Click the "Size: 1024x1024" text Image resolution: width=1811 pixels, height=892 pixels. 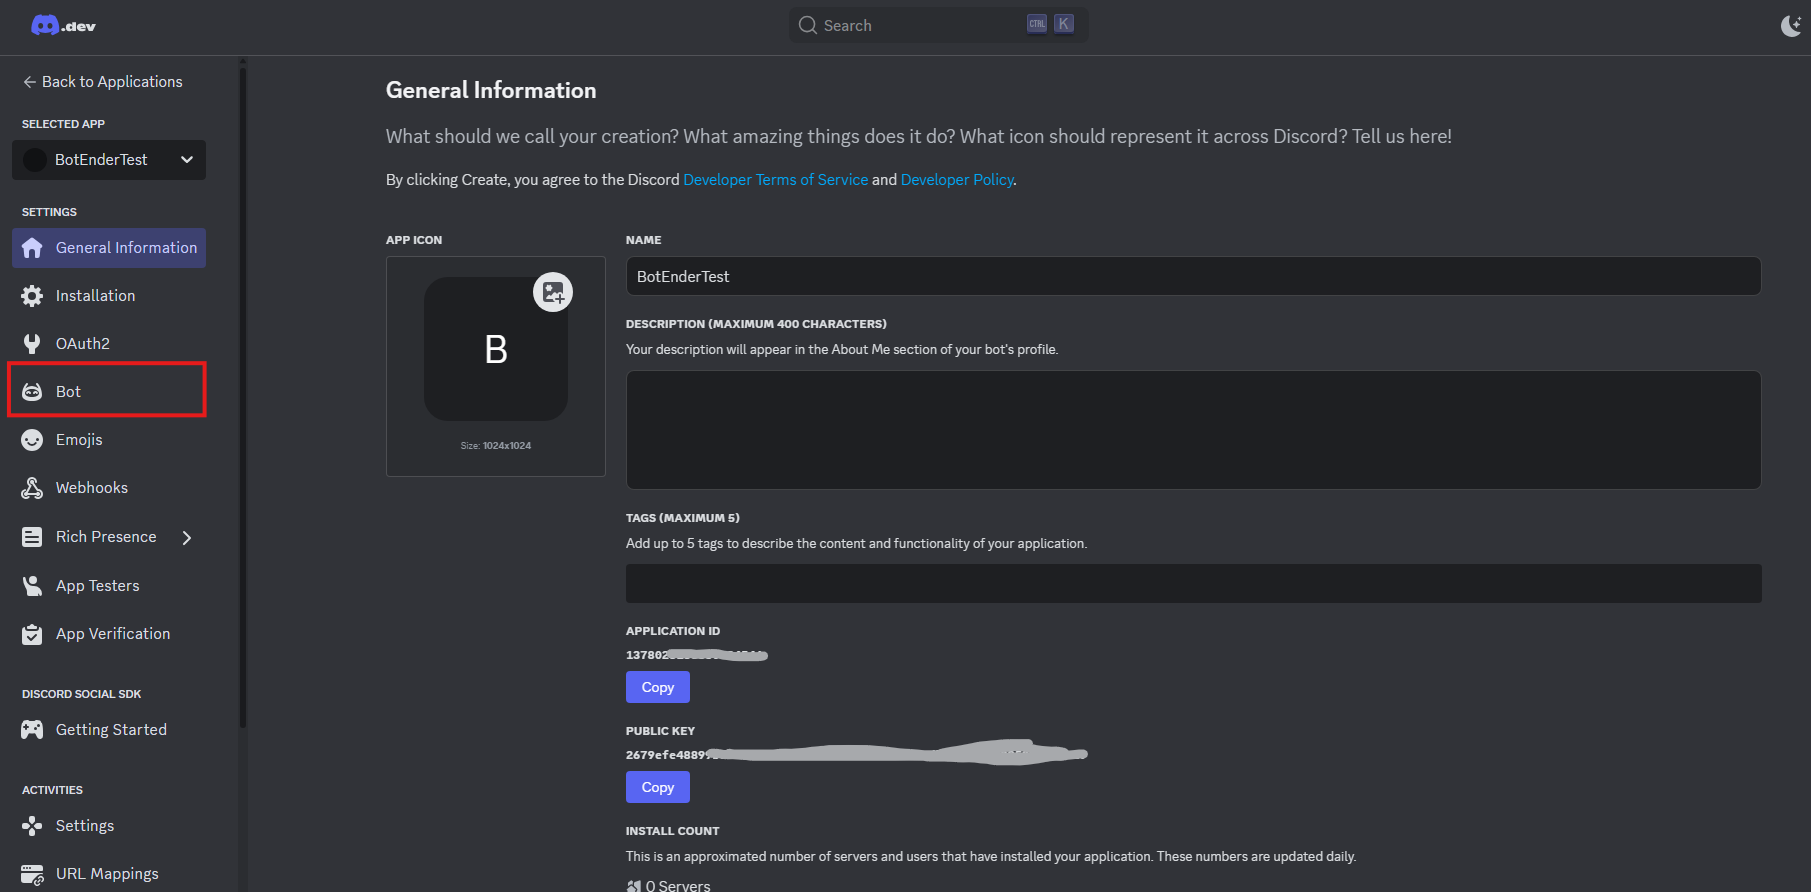pos(496,446)
